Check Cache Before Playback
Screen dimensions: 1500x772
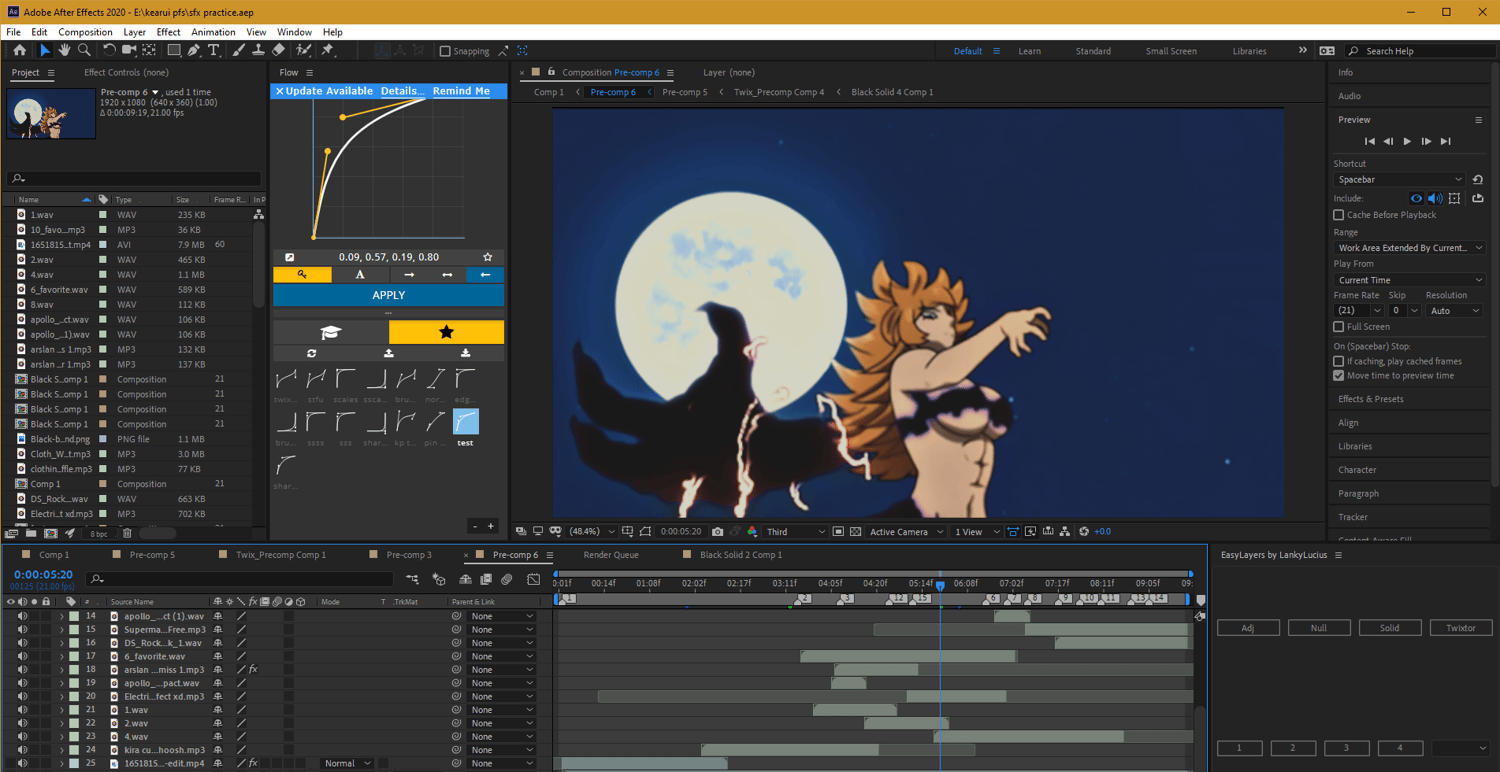tap(1339, 215)
